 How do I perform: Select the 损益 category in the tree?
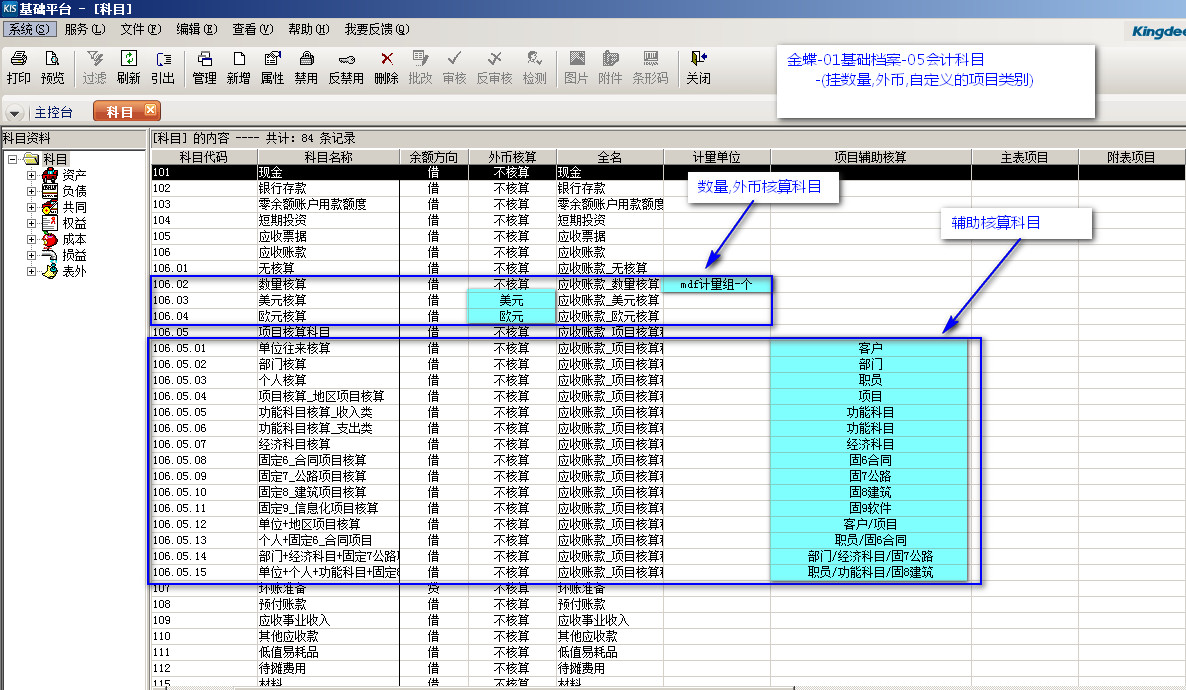pyautogui.click(x=74, y=255)
